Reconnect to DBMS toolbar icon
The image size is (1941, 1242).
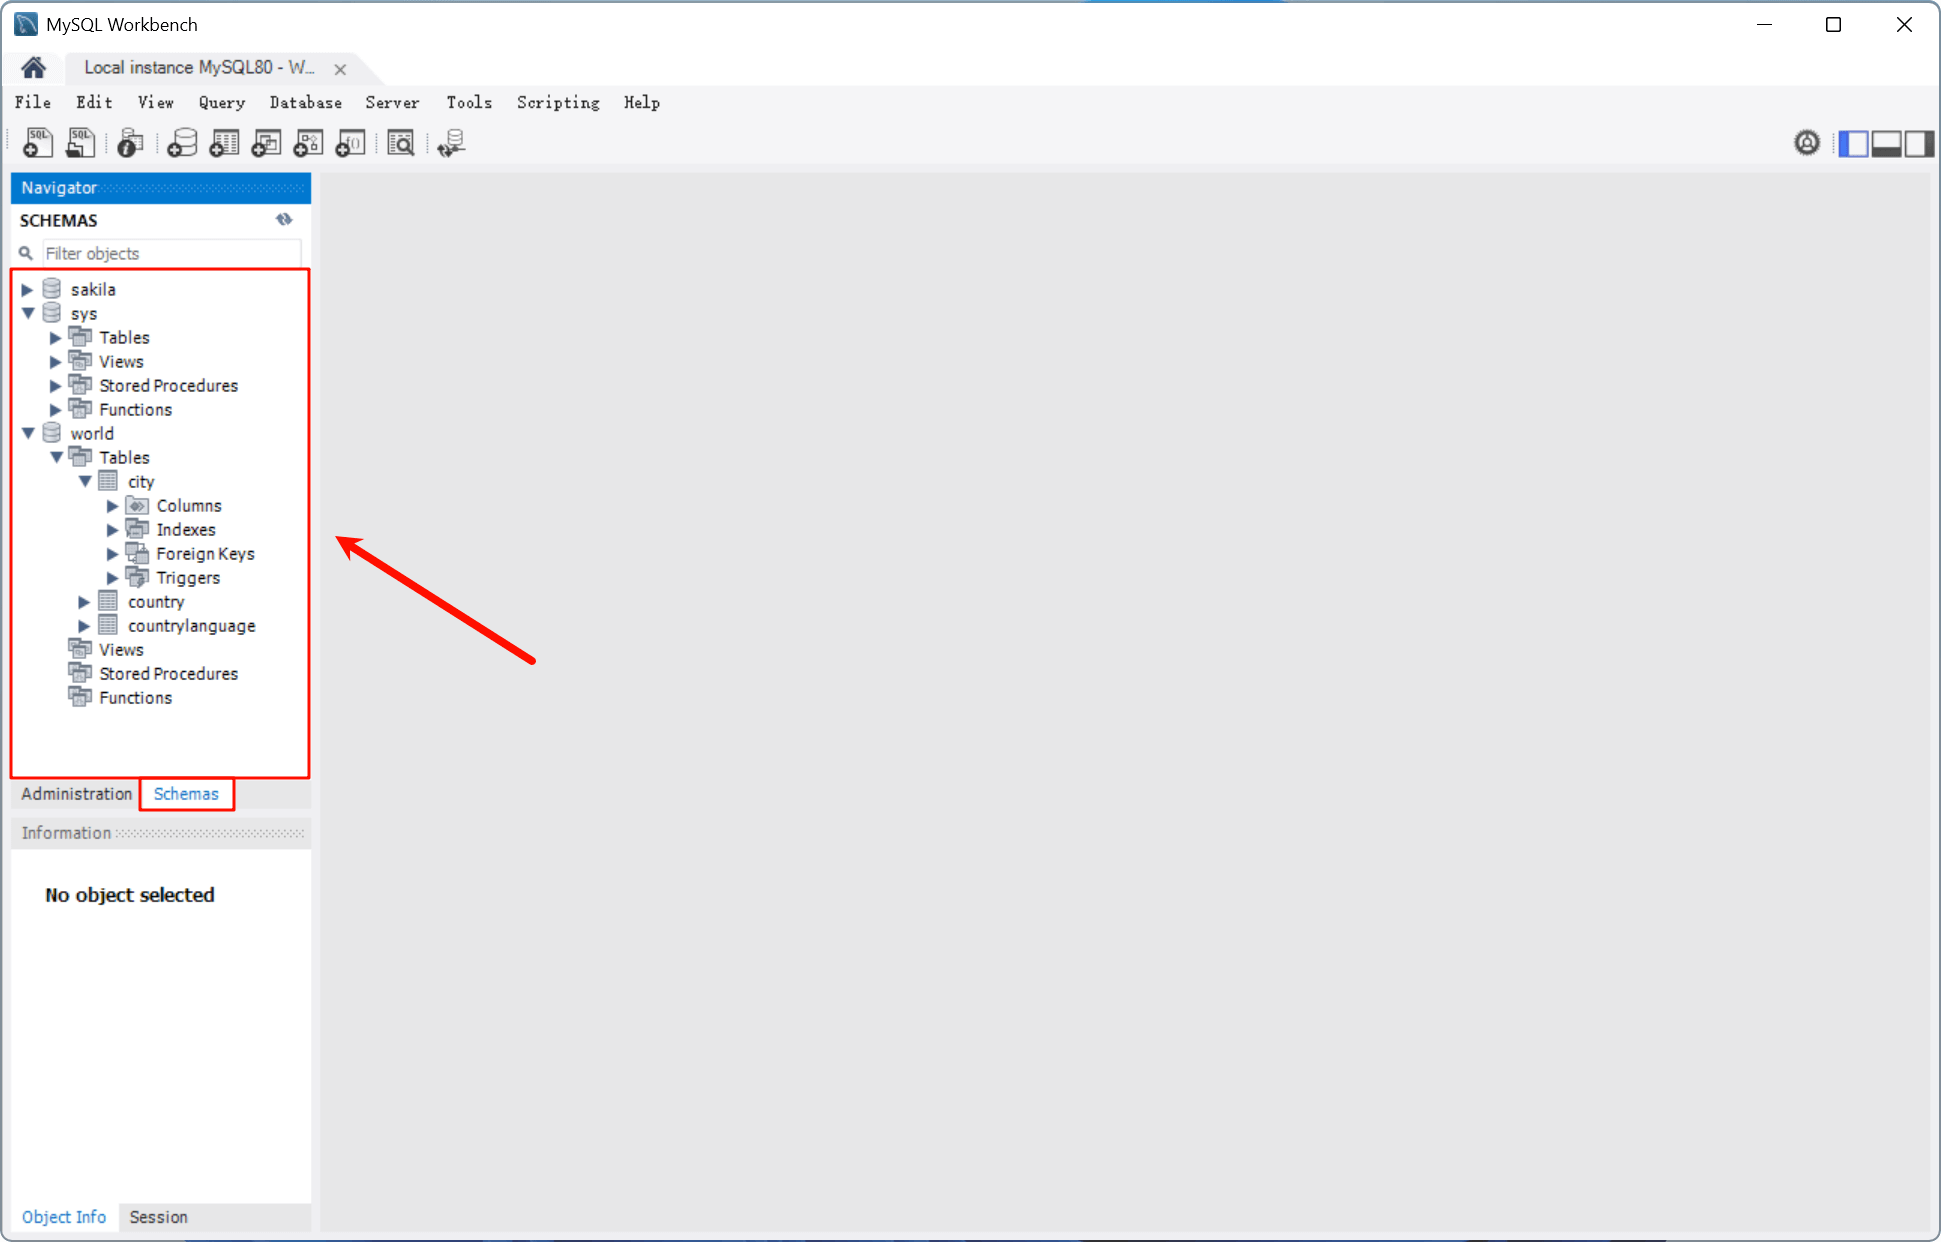[451, 143]
